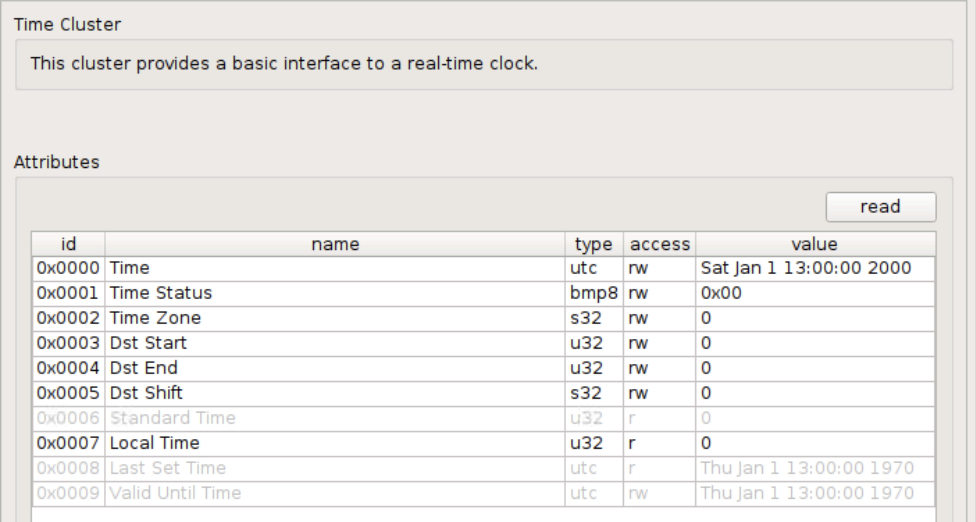Click the u32 type of Dst Start

point(594,343)
